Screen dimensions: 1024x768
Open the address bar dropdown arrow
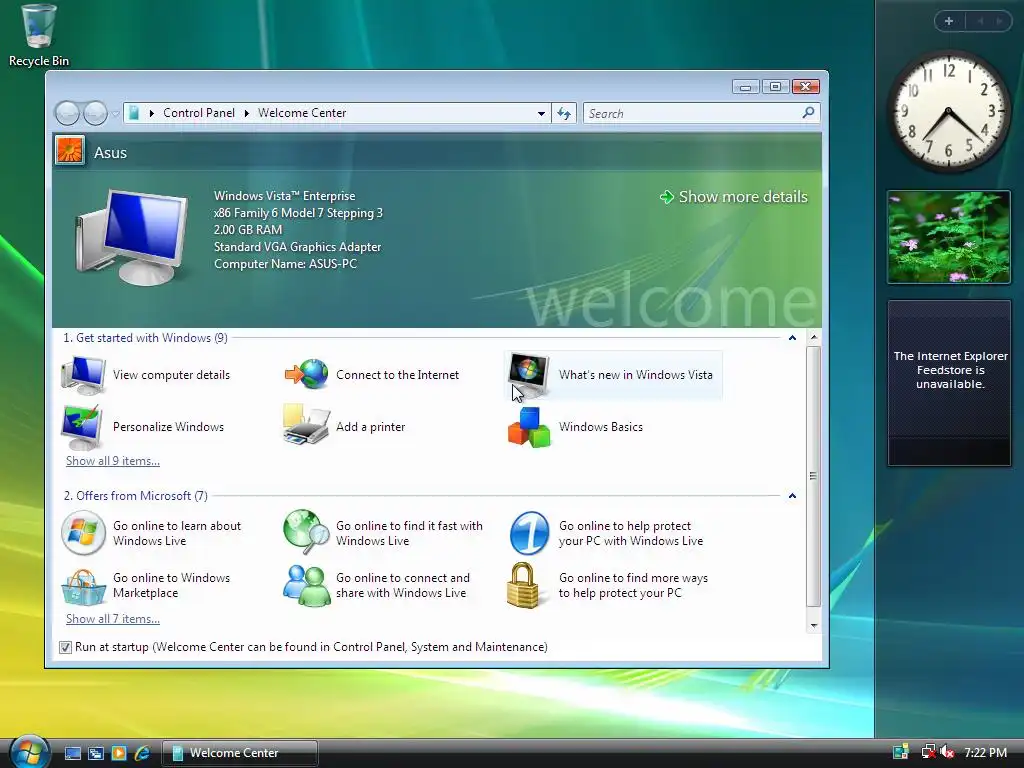[541, 114]
